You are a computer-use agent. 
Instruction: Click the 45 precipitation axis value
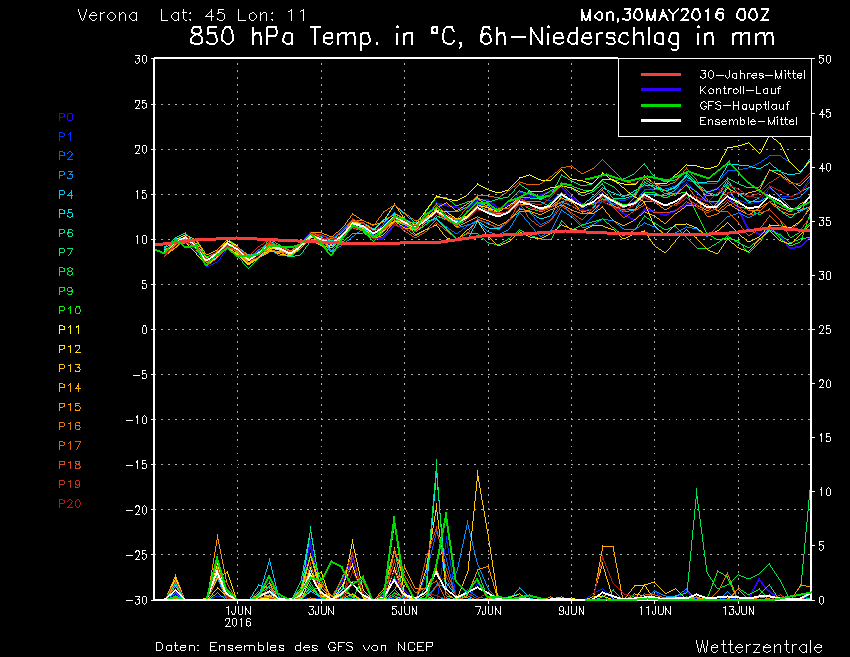click(x=825, y=114)
